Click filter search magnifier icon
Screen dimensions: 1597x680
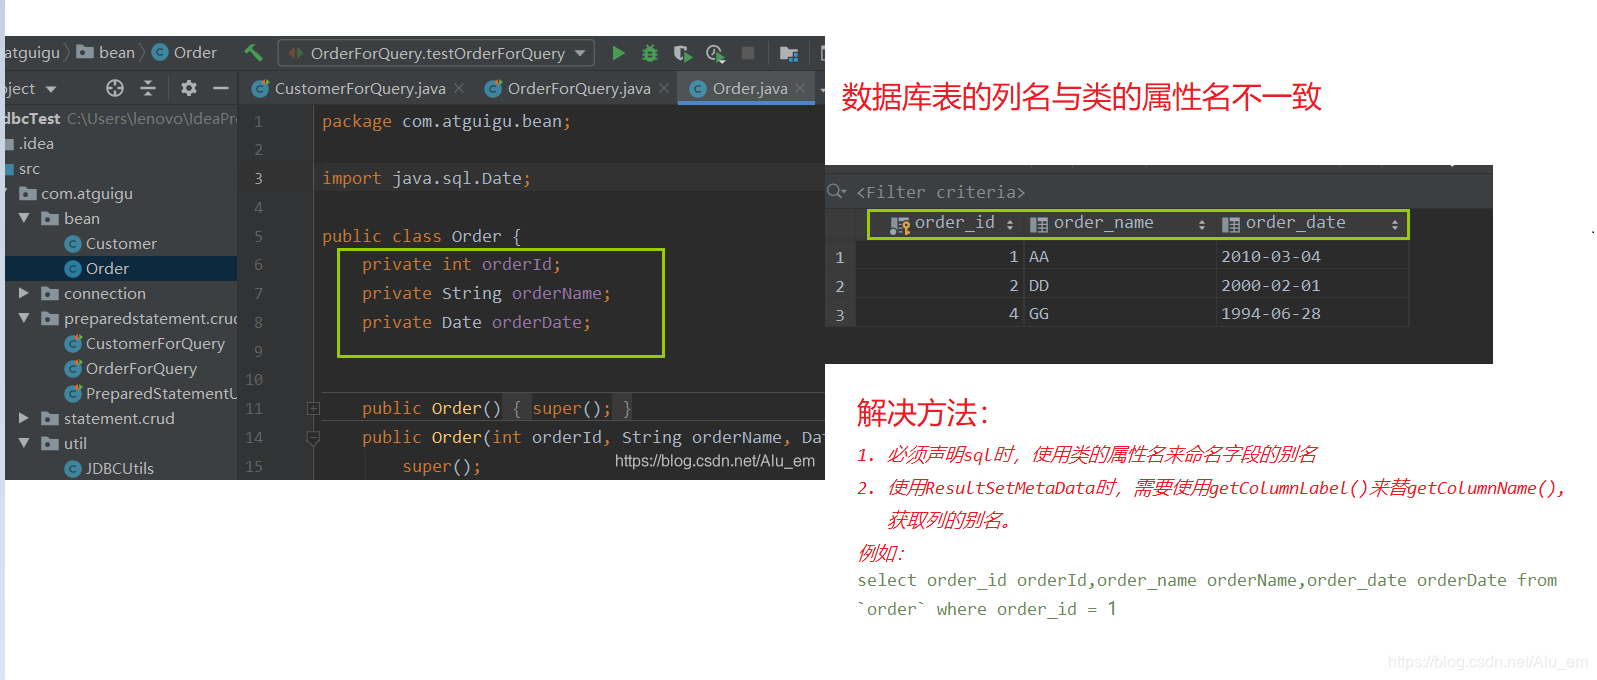pos(837,191)
